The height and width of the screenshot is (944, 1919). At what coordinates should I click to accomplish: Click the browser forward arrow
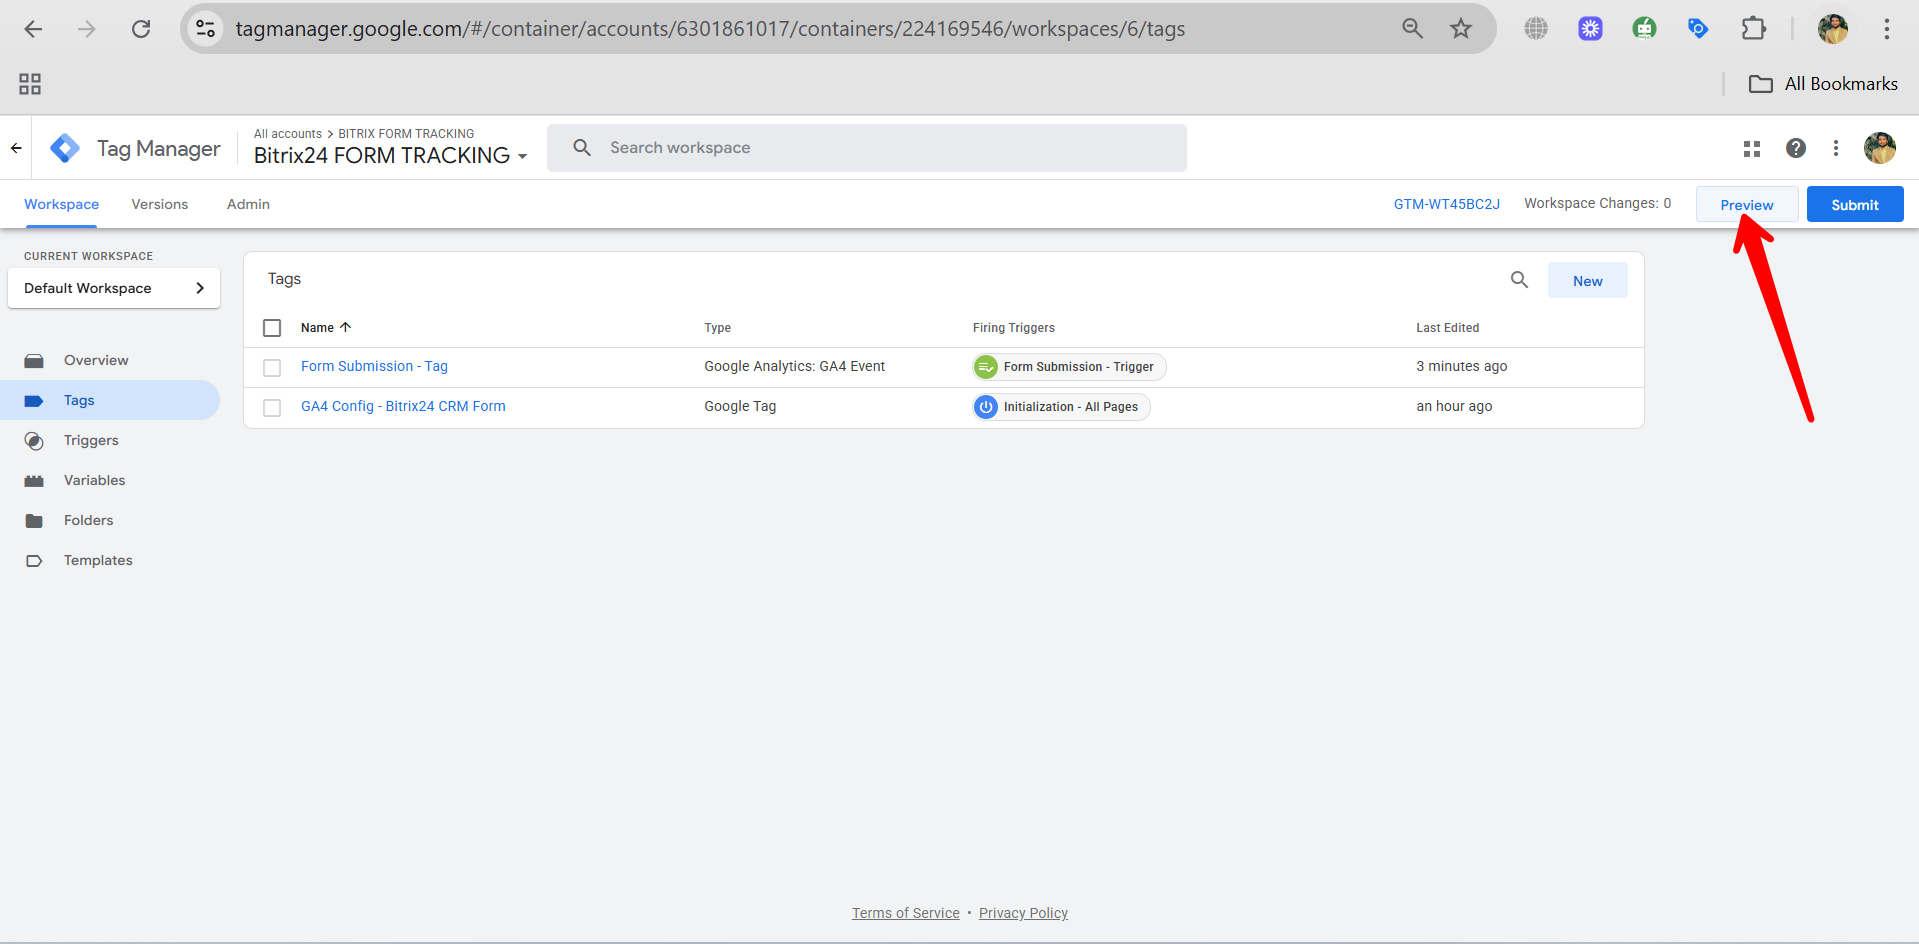87,29
